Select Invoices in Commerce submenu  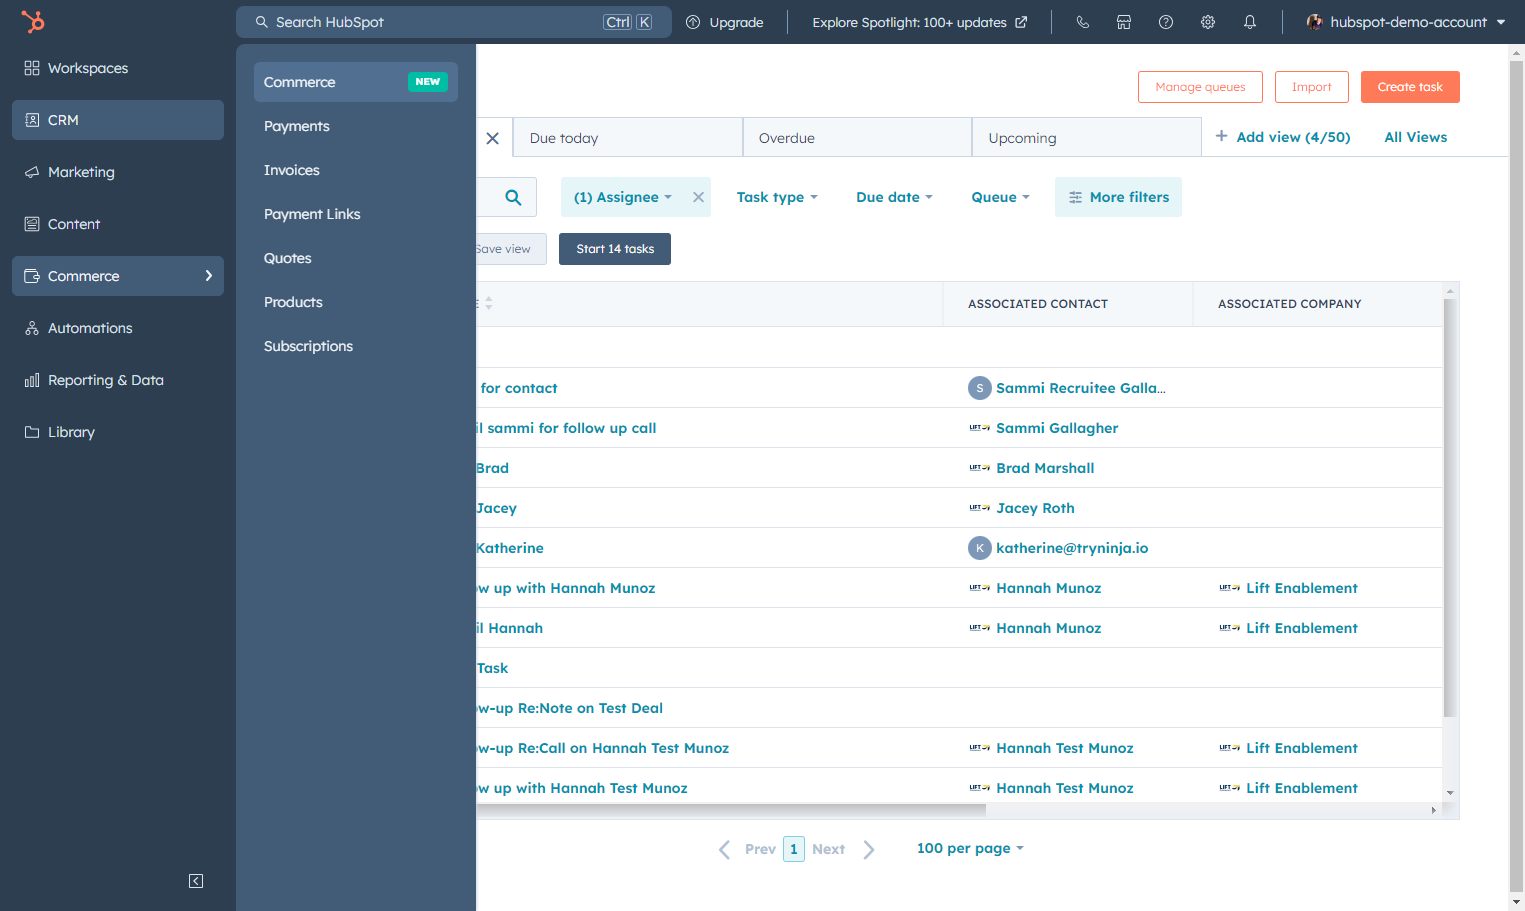356,170
